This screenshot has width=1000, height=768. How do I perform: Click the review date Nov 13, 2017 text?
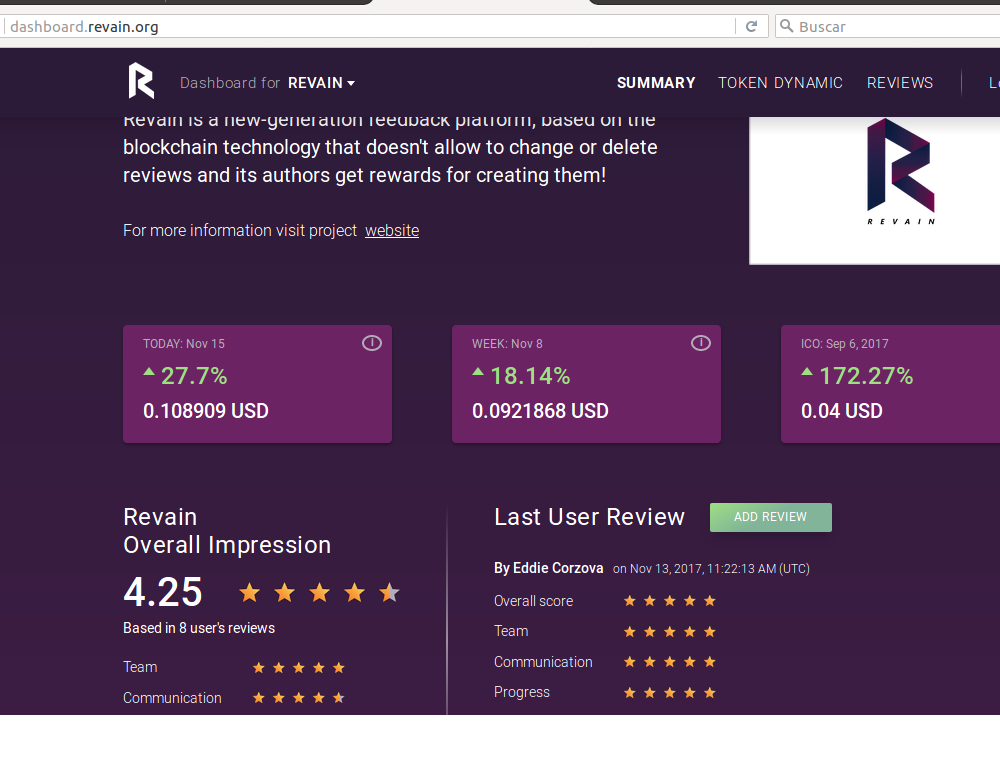[x=711, y=569]
